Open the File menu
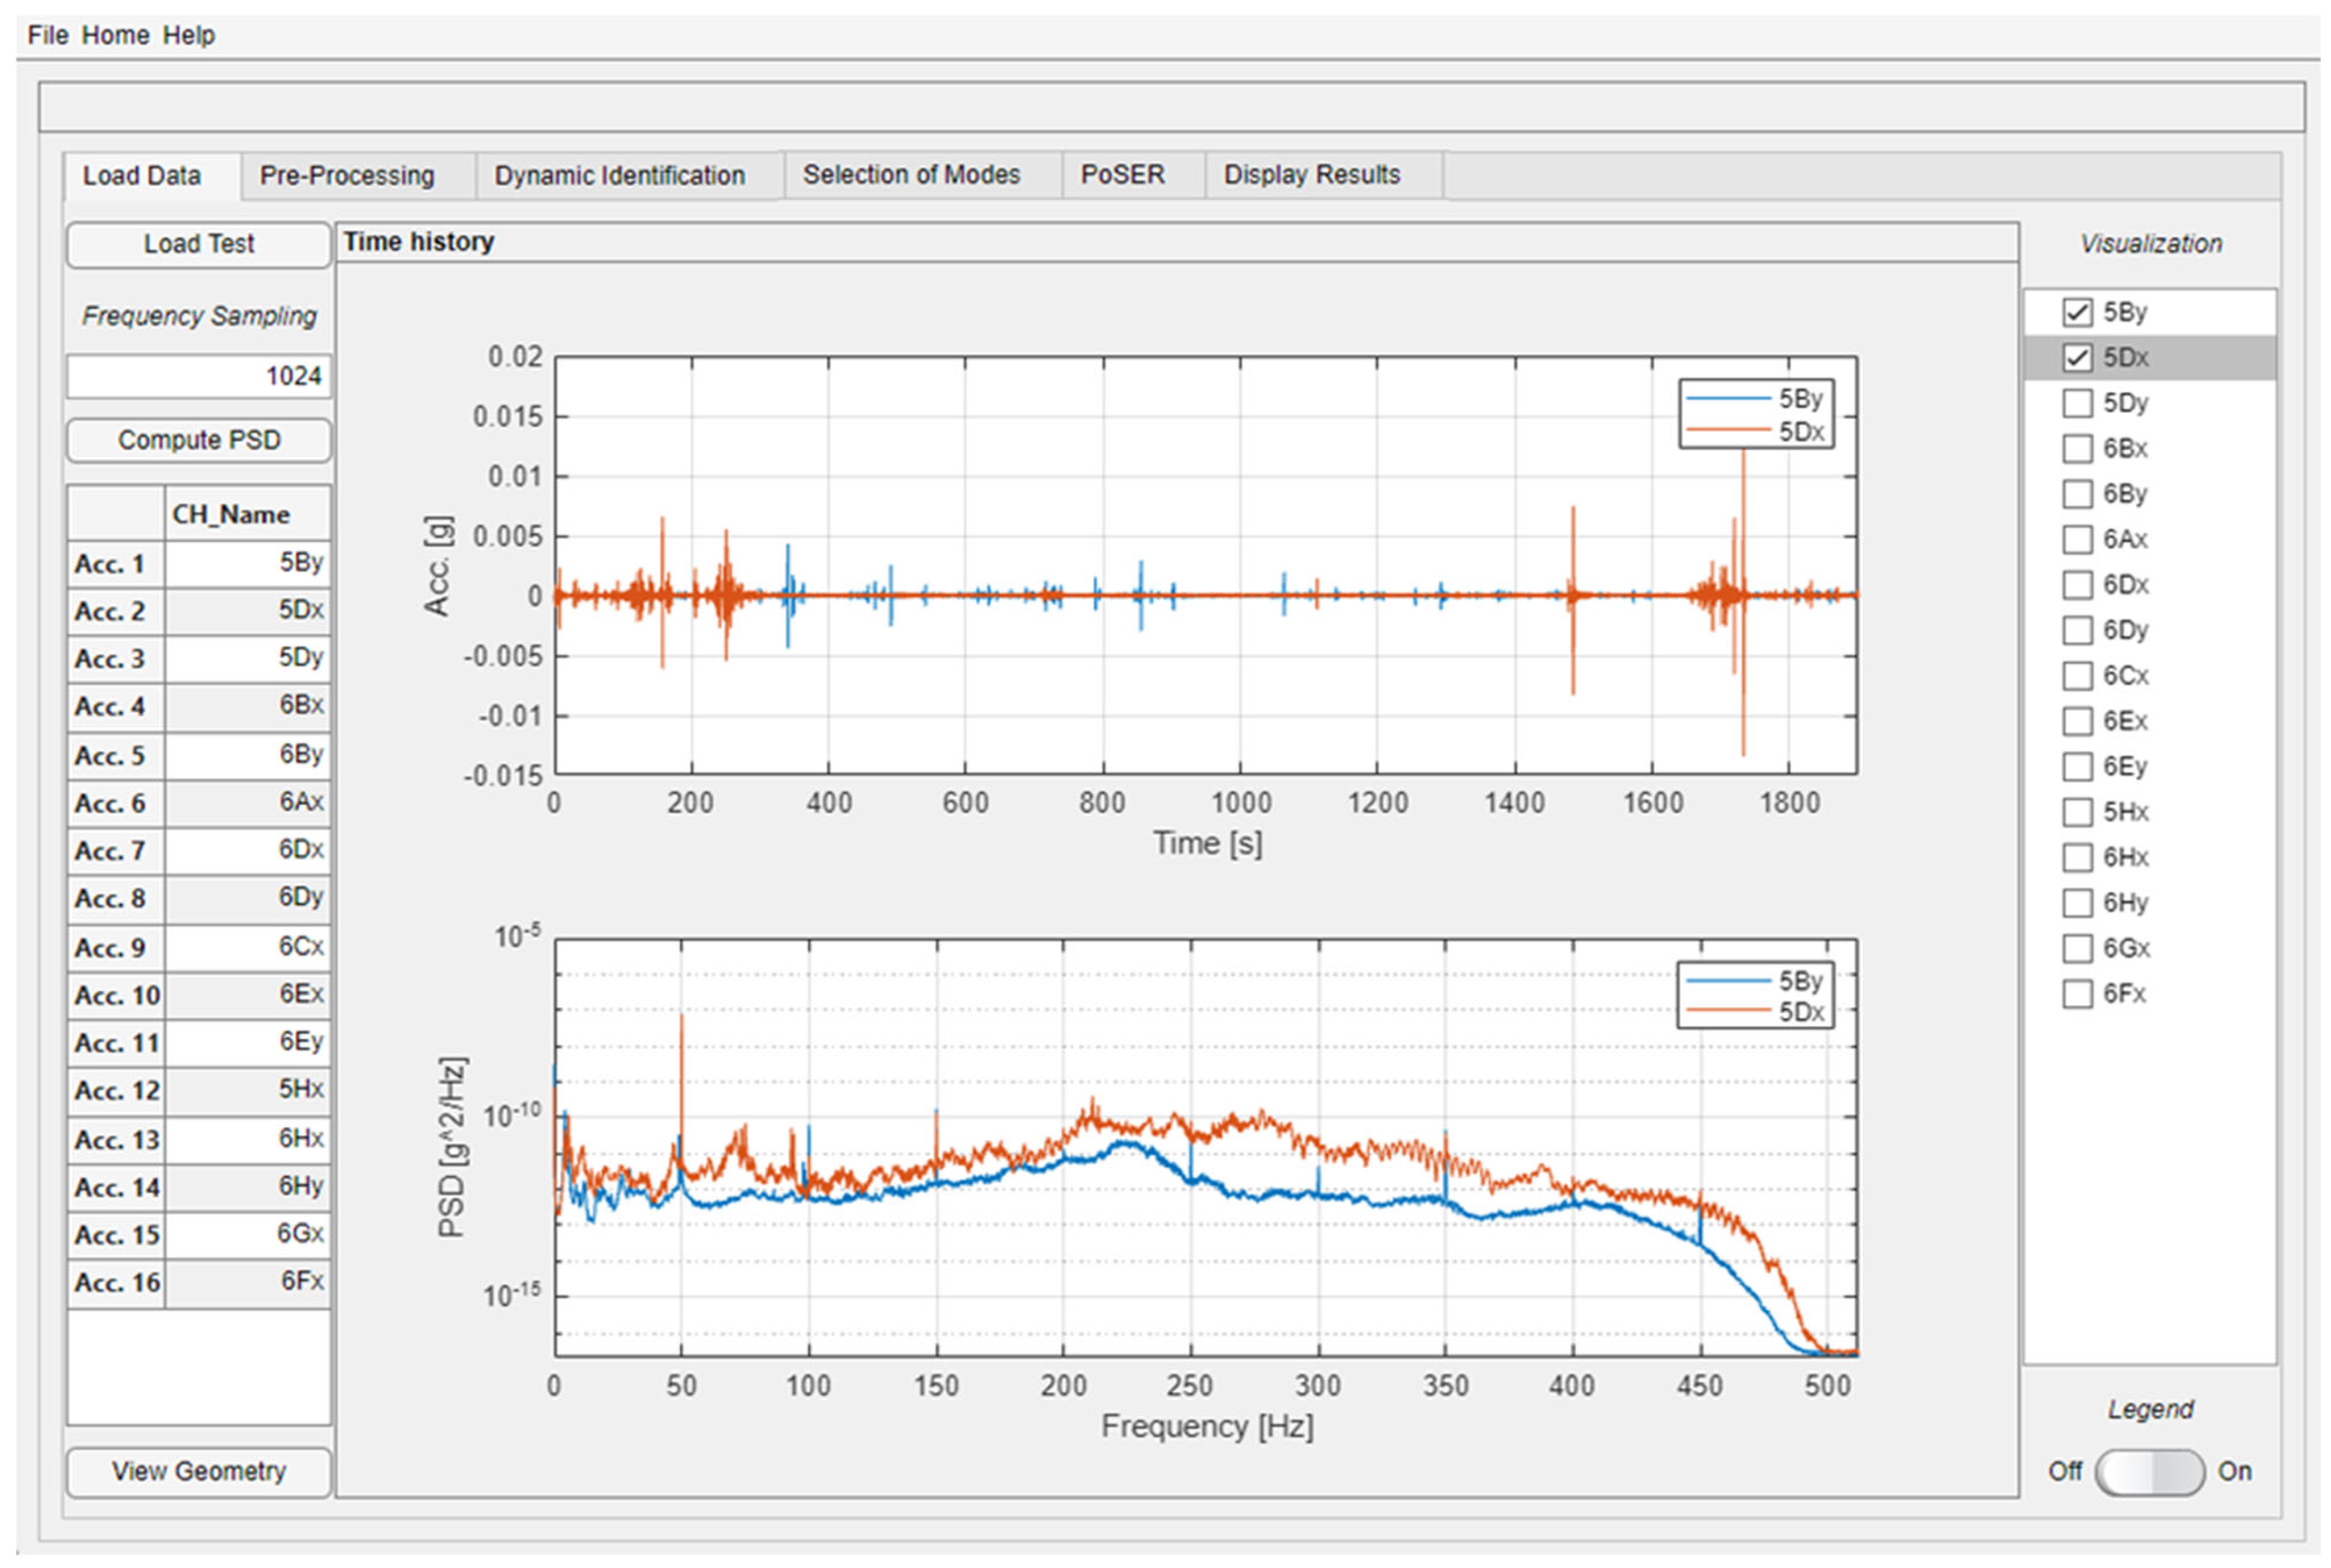The width and height of the screenshot is (2331, 1568). pyautogui.click(x=47, y=35)
